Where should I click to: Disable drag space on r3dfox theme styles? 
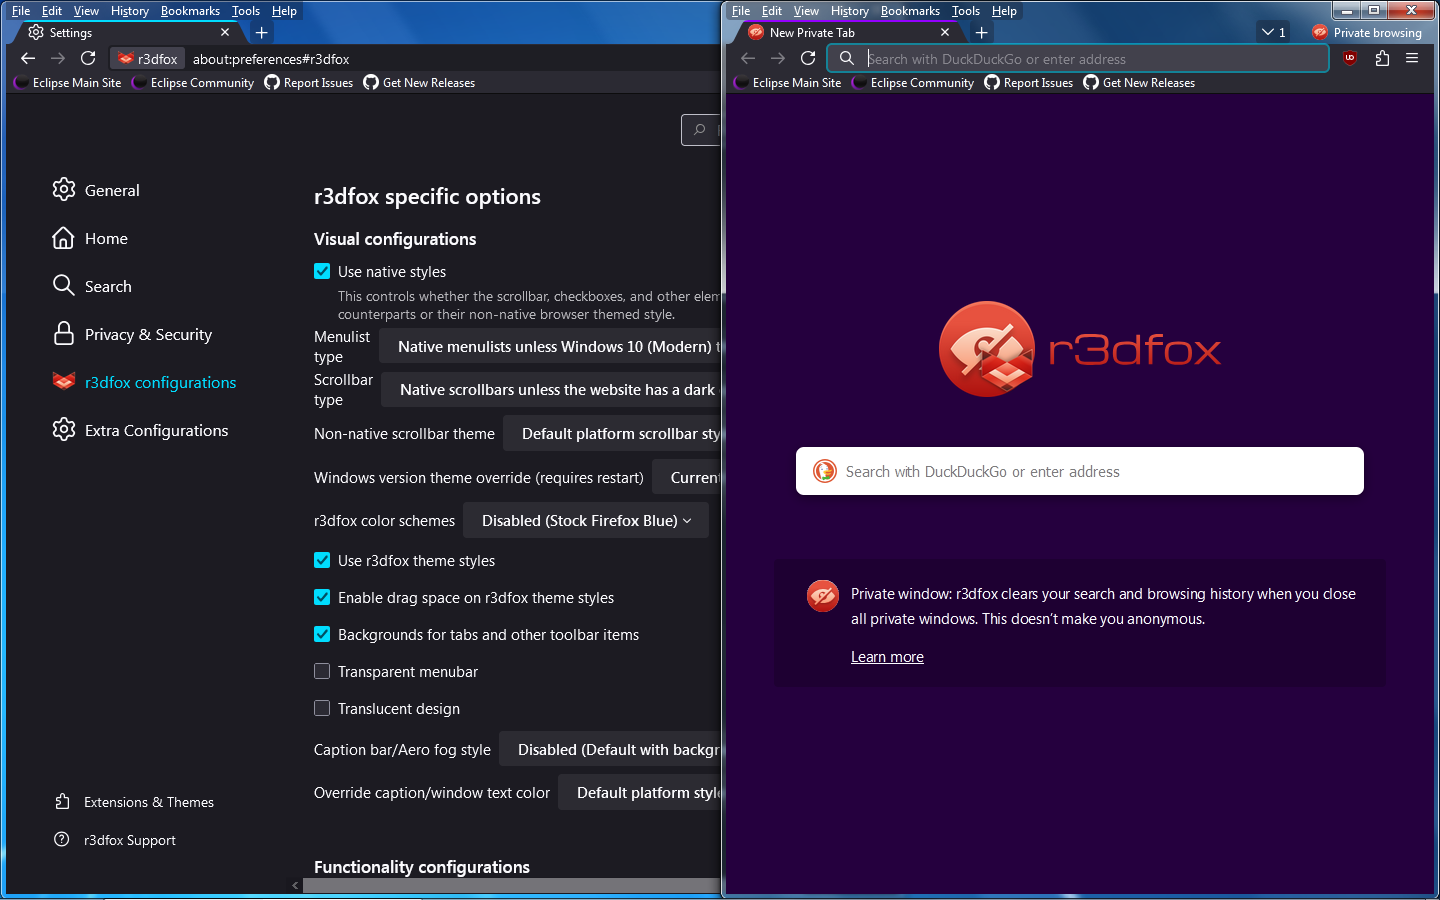(x=322, y=597)
